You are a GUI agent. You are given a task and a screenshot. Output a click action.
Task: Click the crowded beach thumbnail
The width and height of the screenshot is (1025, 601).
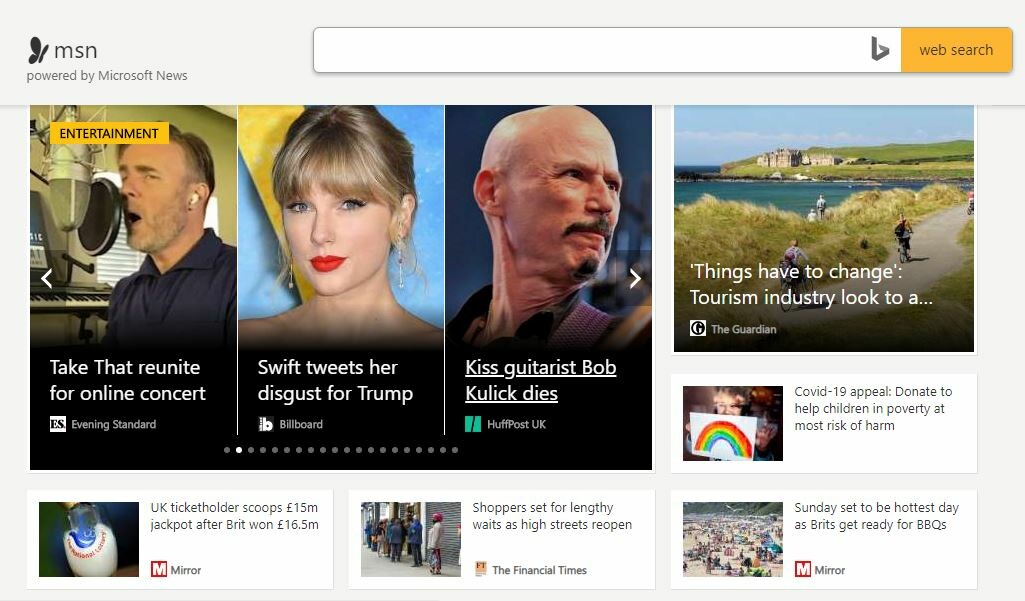click(733, 539)
